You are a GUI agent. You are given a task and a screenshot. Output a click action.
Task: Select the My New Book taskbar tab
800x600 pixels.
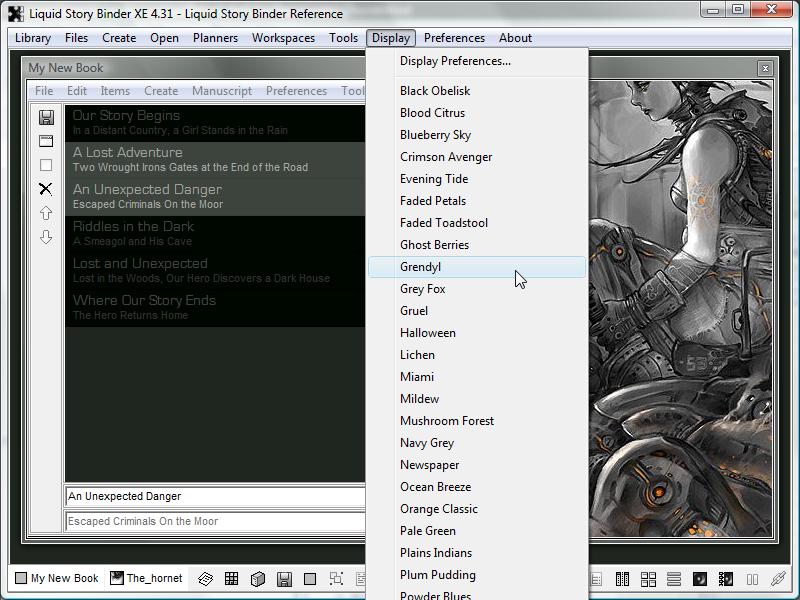coord(57,578)
